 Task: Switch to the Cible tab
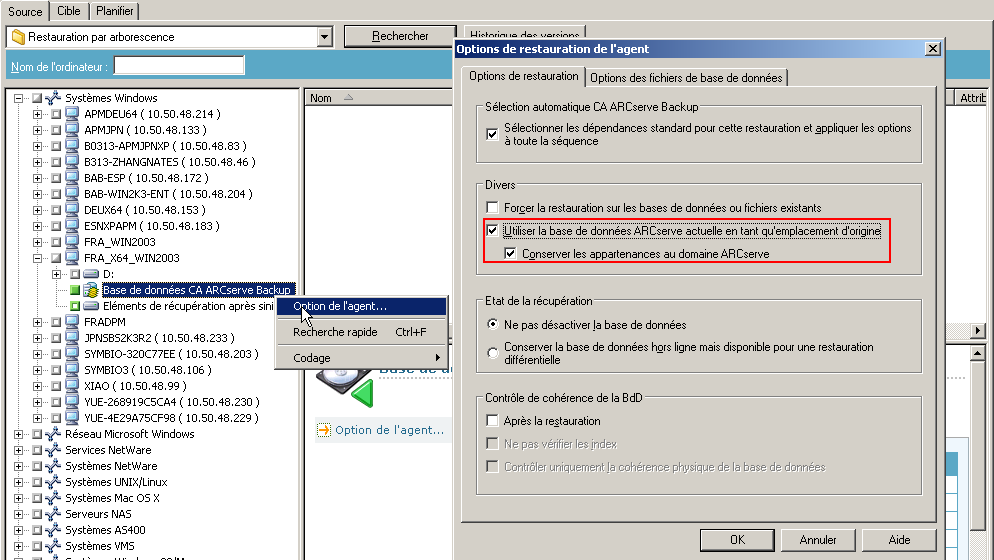pyautogui.click(x=68, y=11)
